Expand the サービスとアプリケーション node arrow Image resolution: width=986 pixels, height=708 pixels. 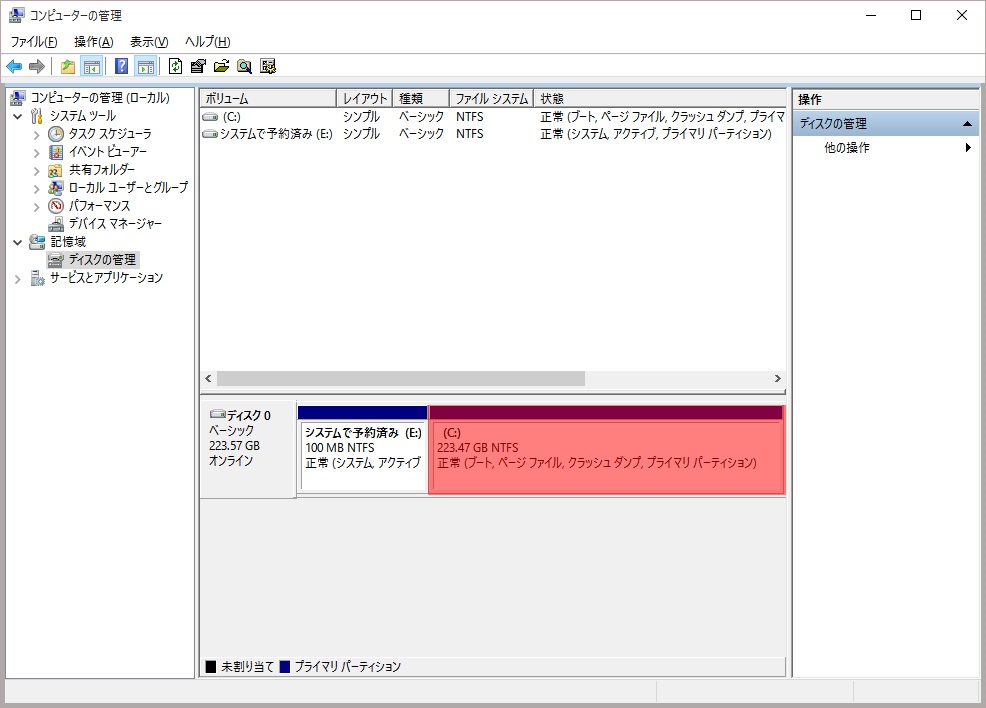pos(18,279)
